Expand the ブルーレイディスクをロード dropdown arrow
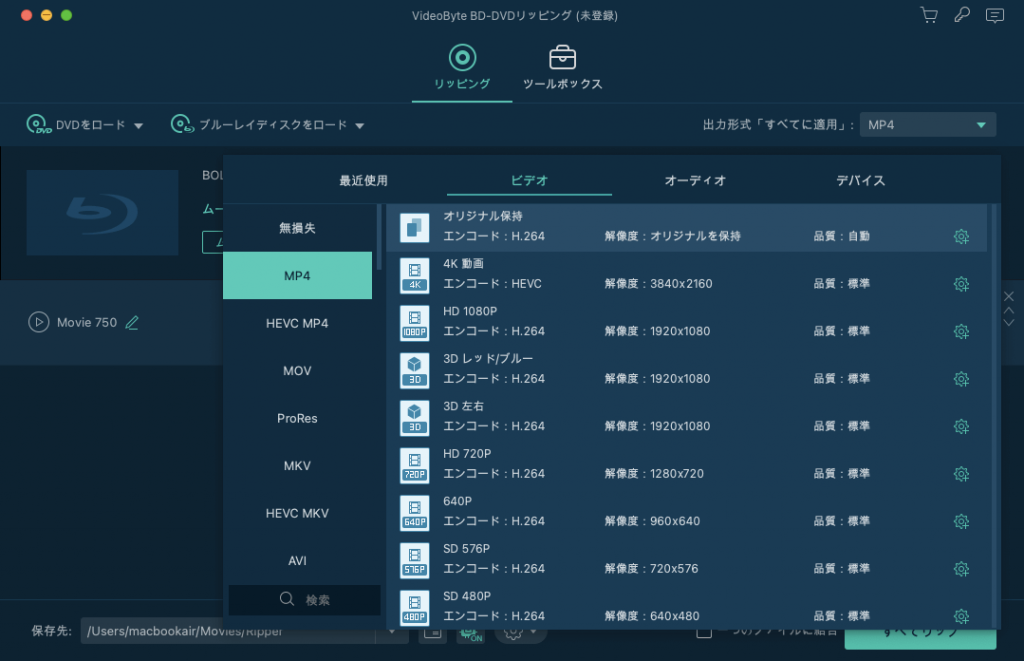Image resolution: width=1024 pixels, height=661 pixels. pos(359,126)
